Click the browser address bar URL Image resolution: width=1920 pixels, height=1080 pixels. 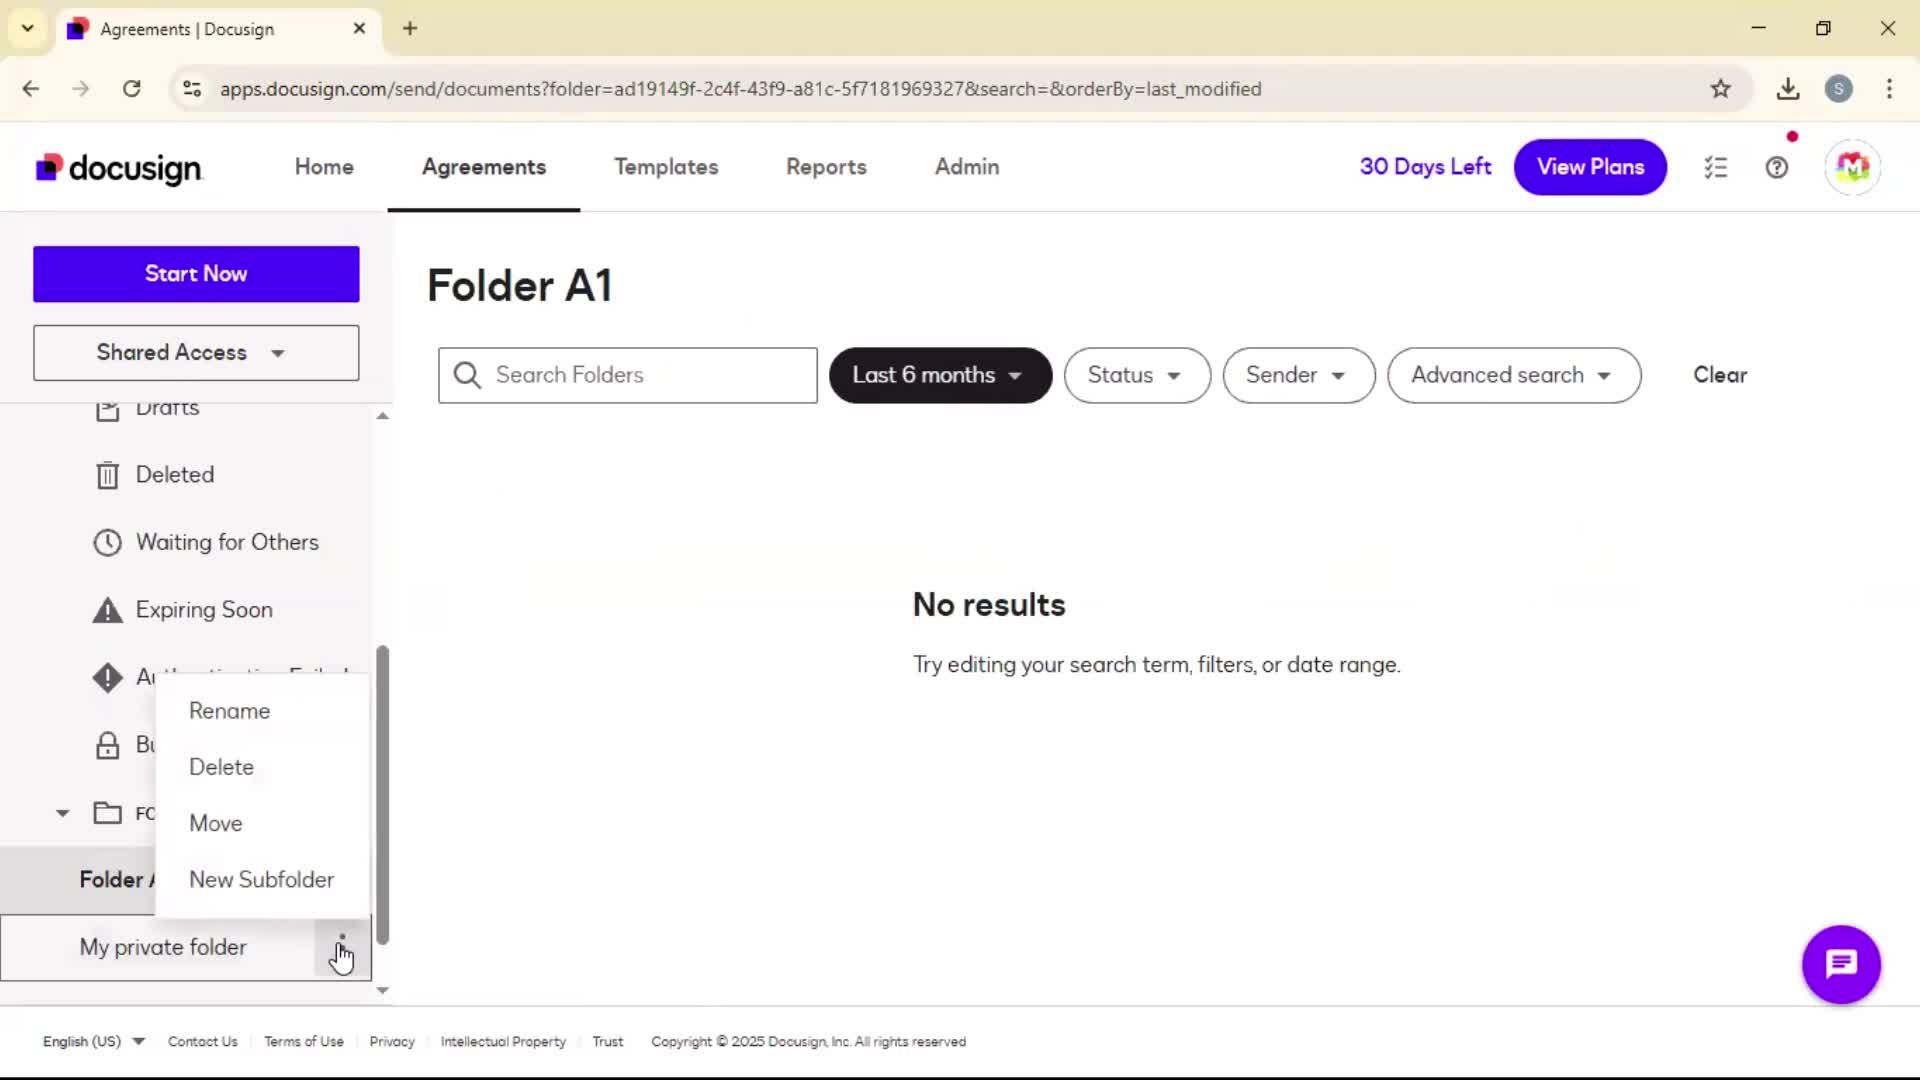pyautogui.click(x=740, y=89)
